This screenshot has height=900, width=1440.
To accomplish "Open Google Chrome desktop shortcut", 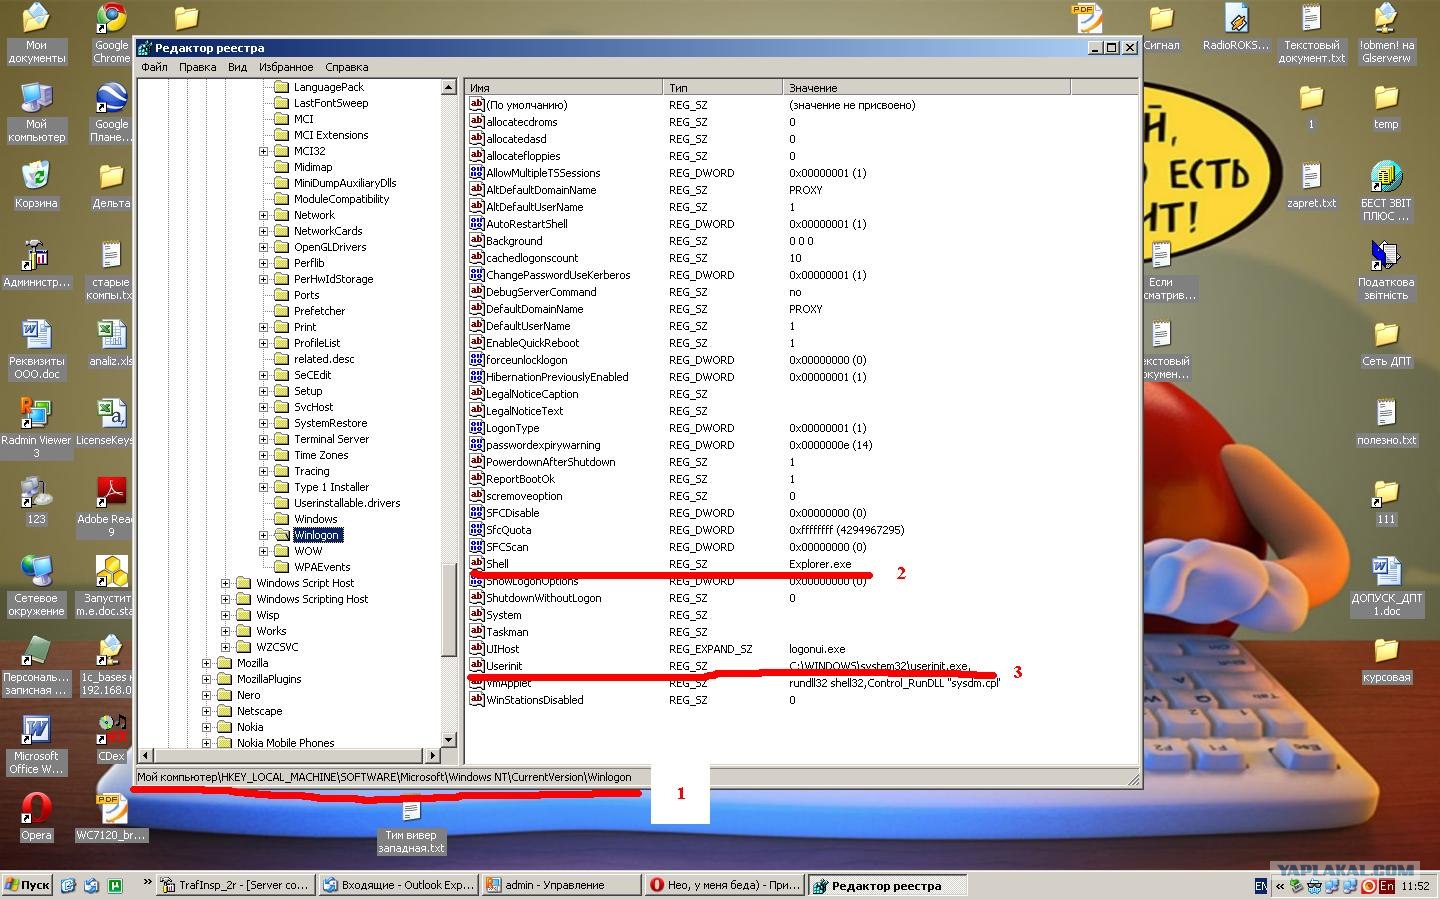I will click(x=111, y=33).
